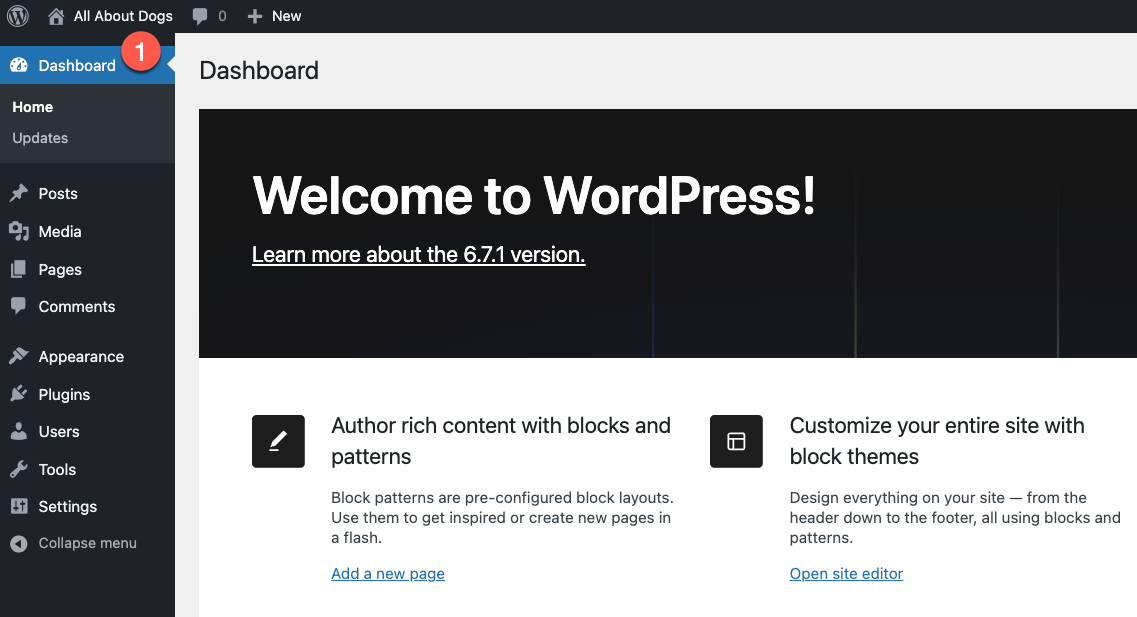
Task: Click Customize your entire site heading
Action: [937, 441]
